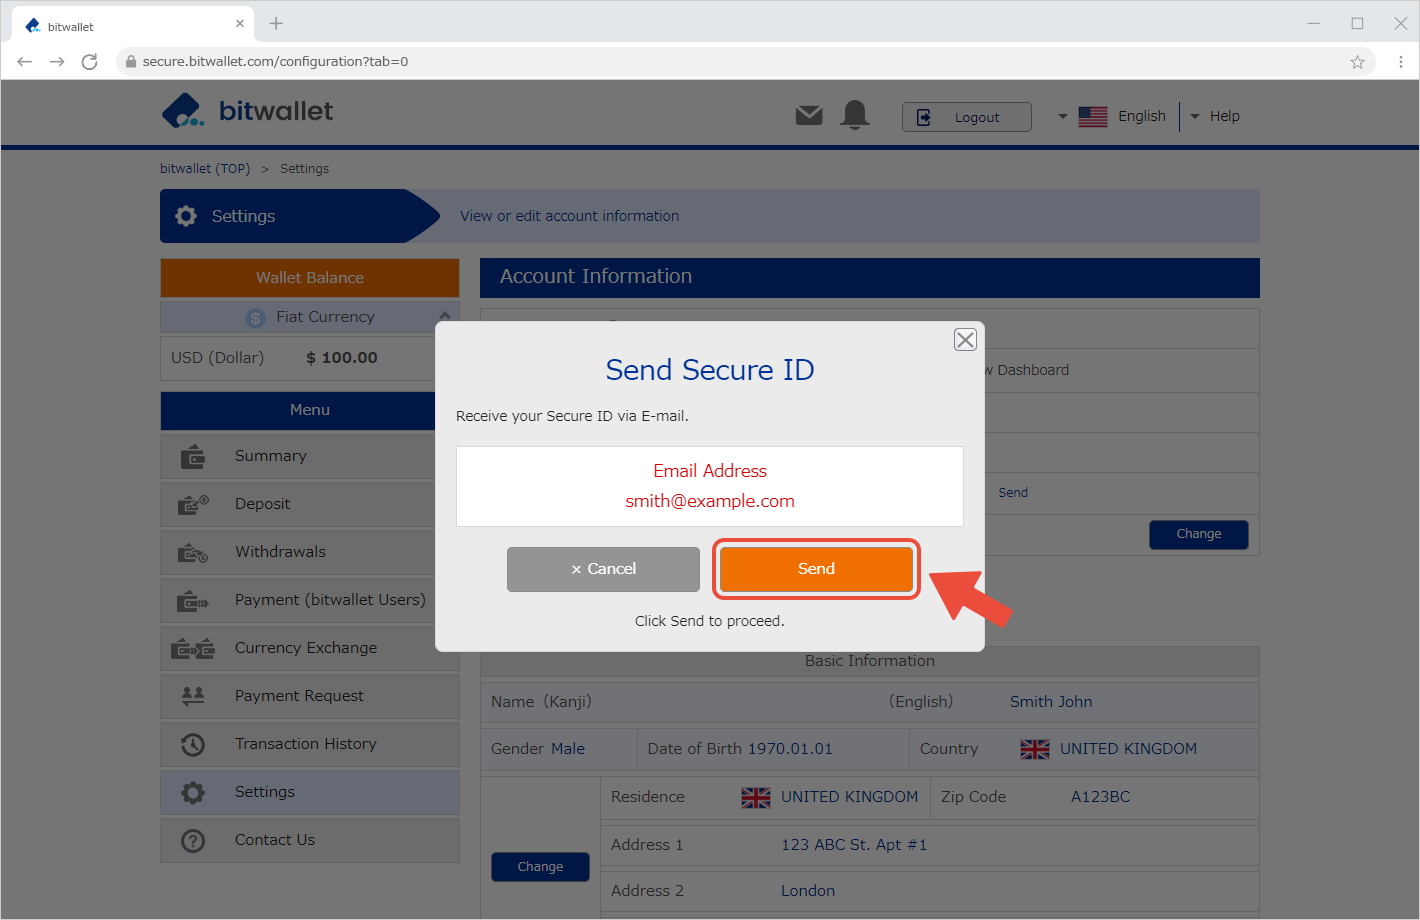Click the bitwallet logo
The height and width of the screenshot is (920, 1420).
click(248, 111)
